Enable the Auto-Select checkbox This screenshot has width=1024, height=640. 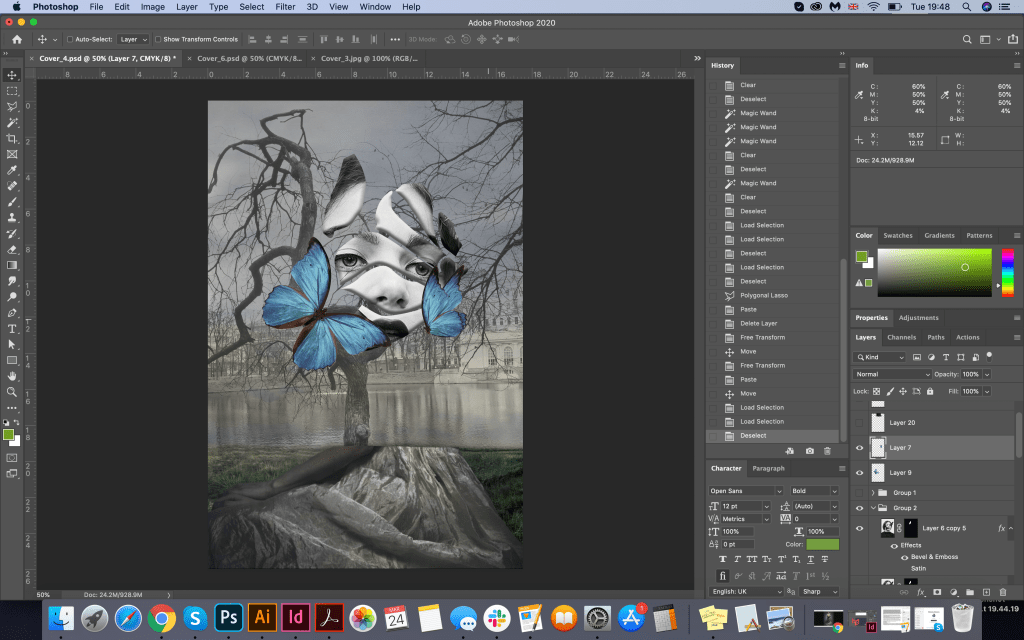tap(69, 39)
